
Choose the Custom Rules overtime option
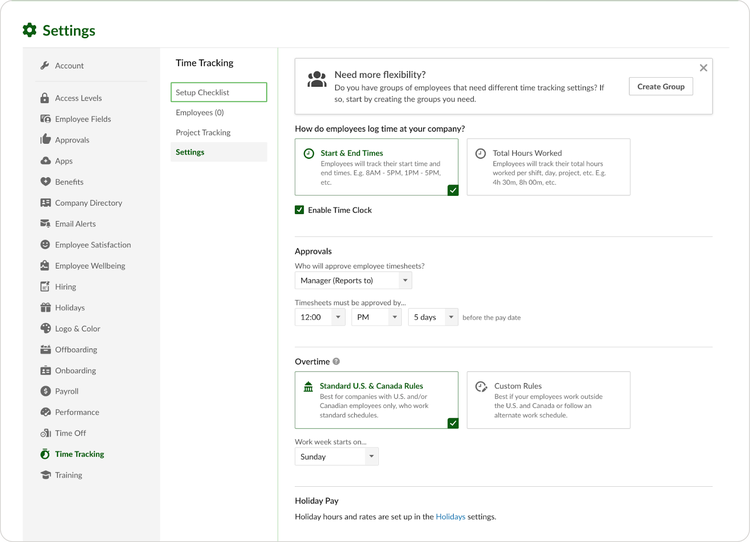[x=548, y=400]
